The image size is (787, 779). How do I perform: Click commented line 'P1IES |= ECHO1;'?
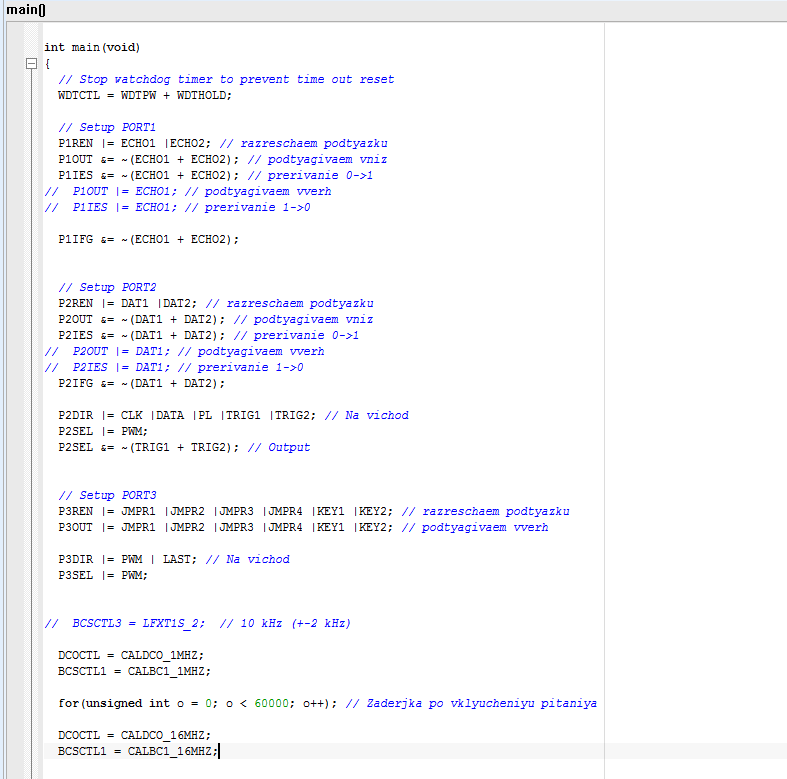(124, 208)
